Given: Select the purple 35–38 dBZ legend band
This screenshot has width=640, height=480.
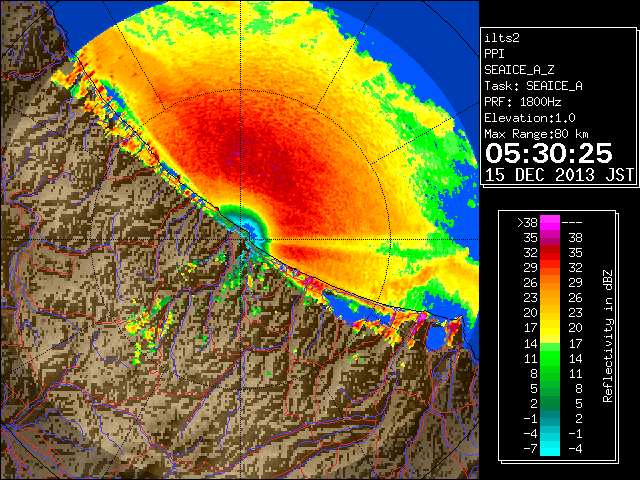Looking at the screenshot, I should click(x=550, y=238).
